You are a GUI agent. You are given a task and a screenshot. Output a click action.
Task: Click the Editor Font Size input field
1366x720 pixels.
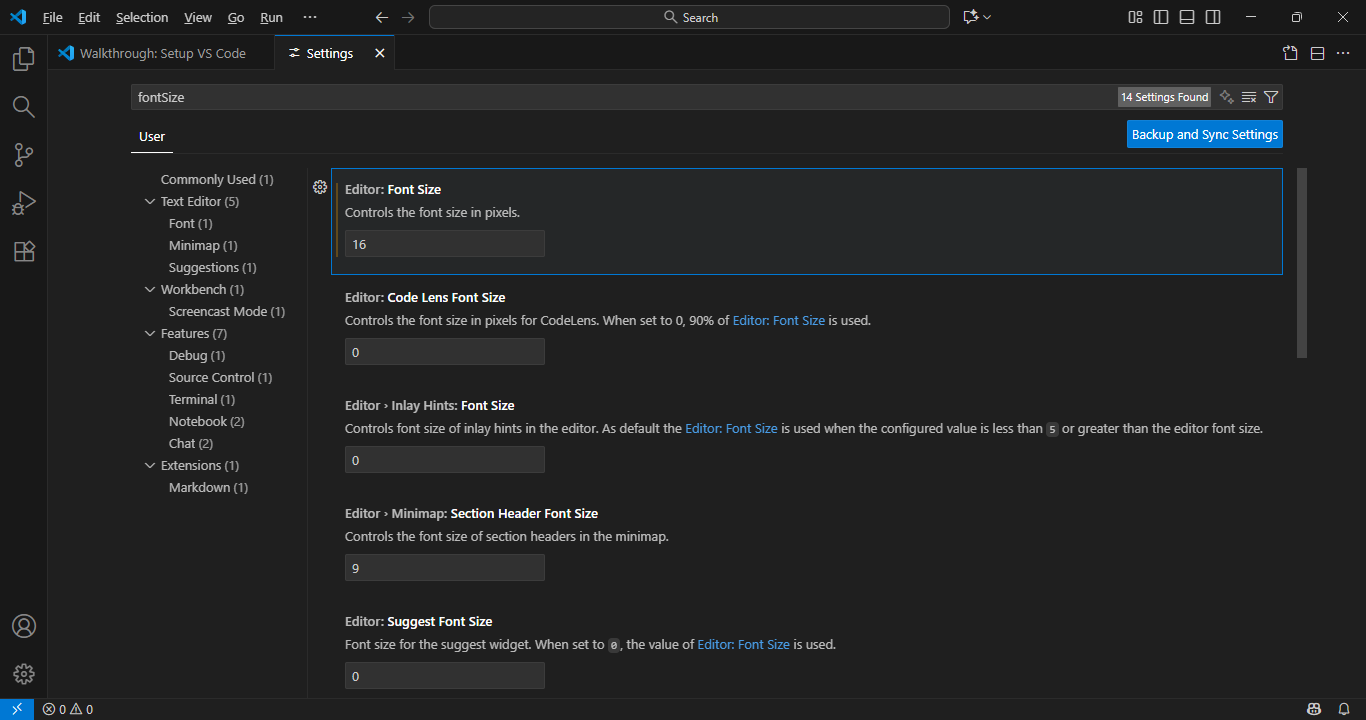point(444,244)
